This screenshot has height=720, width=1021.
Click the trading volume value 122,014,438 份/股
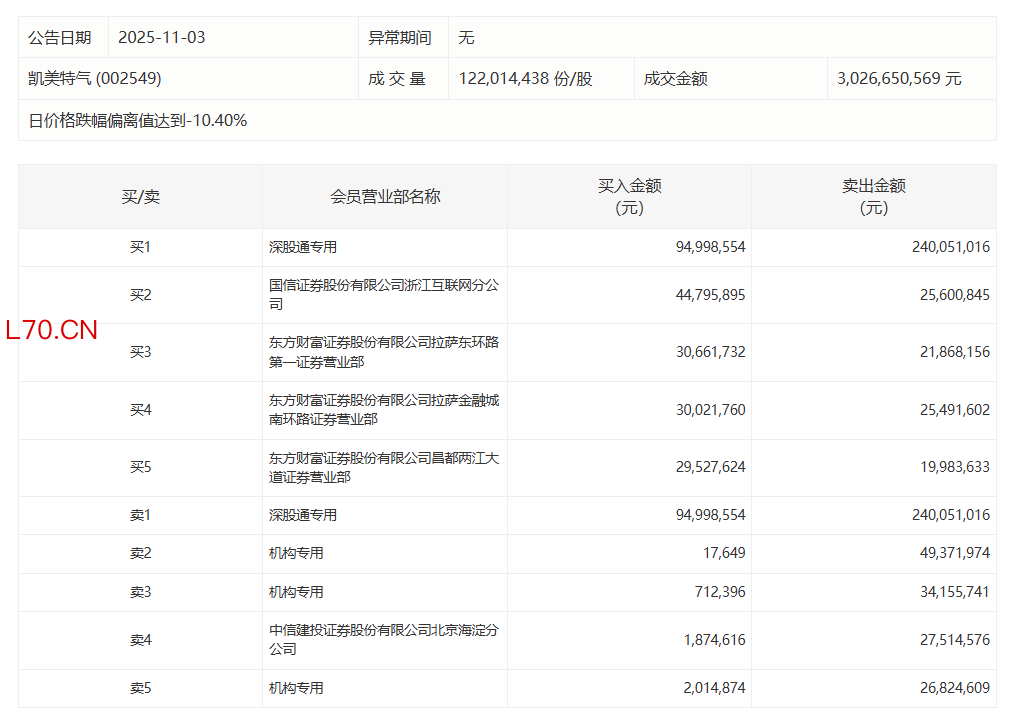pos(525,78)
